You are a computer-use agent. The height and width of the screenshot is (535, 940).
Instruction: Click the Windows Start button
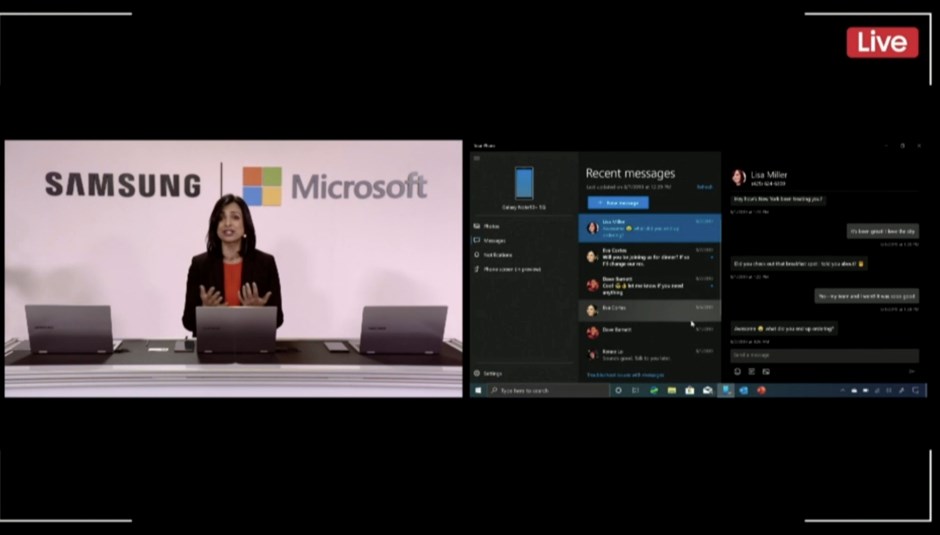(x=478, y=390)
